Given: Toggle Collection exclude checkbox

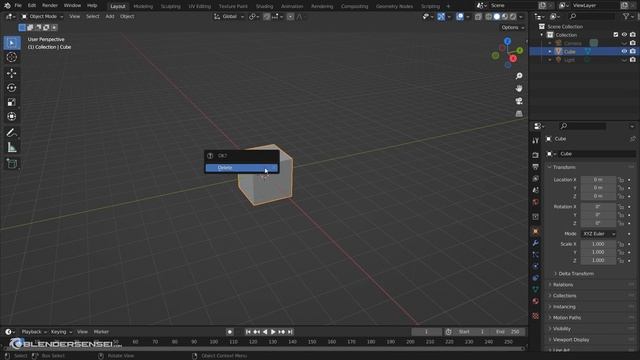Looking at the screenshot, I should [x=616, y=35].
